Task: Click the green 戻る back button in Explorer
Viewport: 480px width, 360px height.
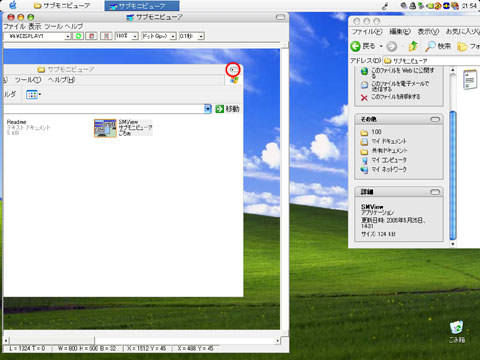Action: (363, 46)
